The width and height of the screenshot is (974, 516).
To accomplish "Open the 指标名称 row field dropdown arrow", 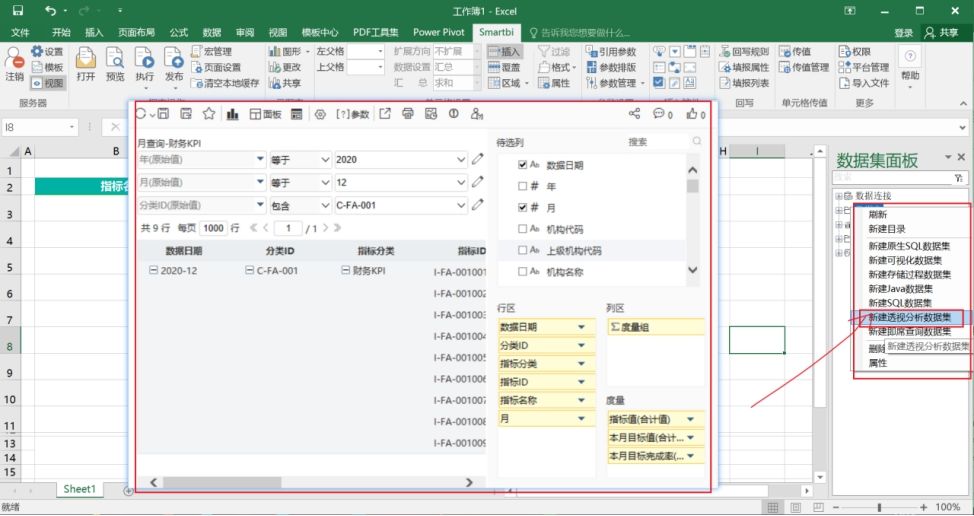I will (581, 401).
